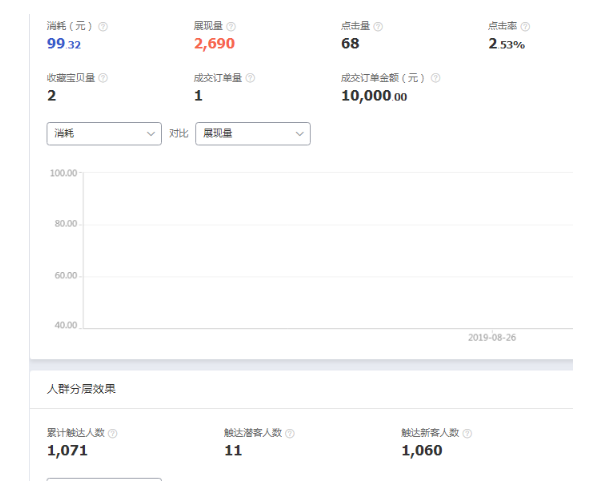This screenshot has height=502, width=606.
Task: Click the help icon next to 触达新客人数
Action: [x=467, y=433]
